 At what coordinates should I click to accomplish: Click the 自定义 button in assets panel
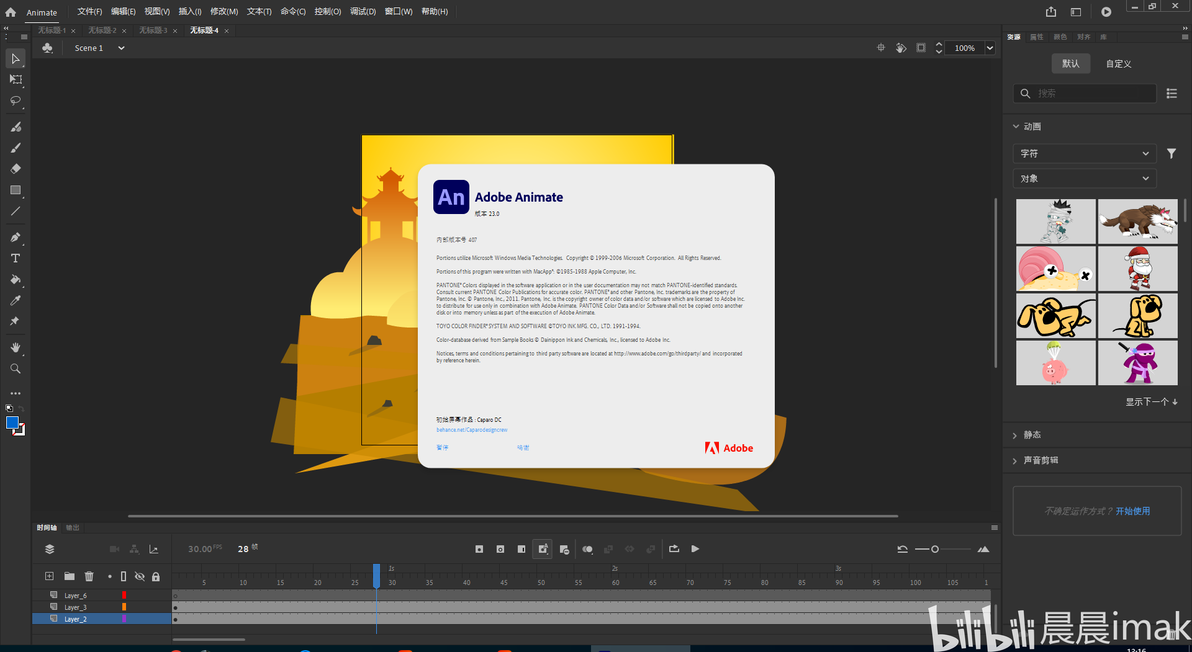tap(1118, 64)
